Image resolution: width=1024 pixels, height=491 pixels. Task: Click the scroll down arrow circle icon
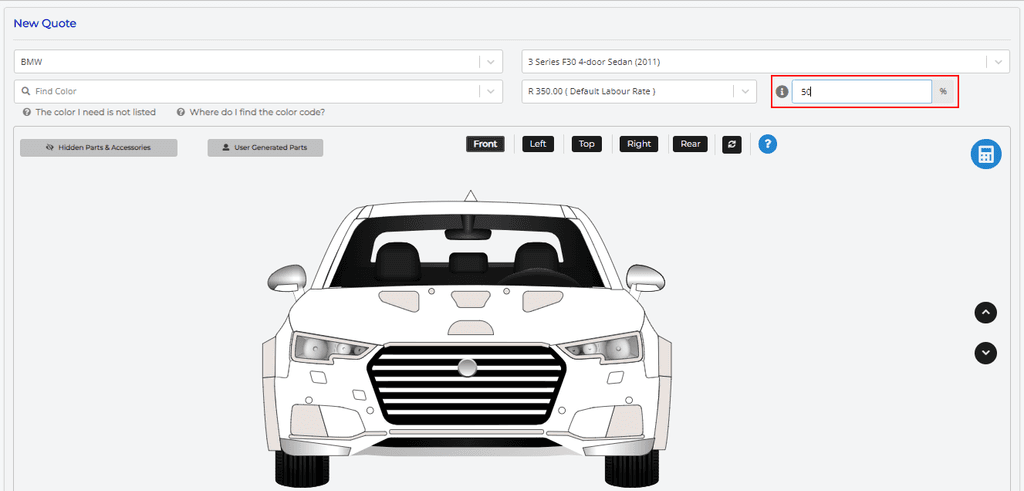click(x=986, y=352)
